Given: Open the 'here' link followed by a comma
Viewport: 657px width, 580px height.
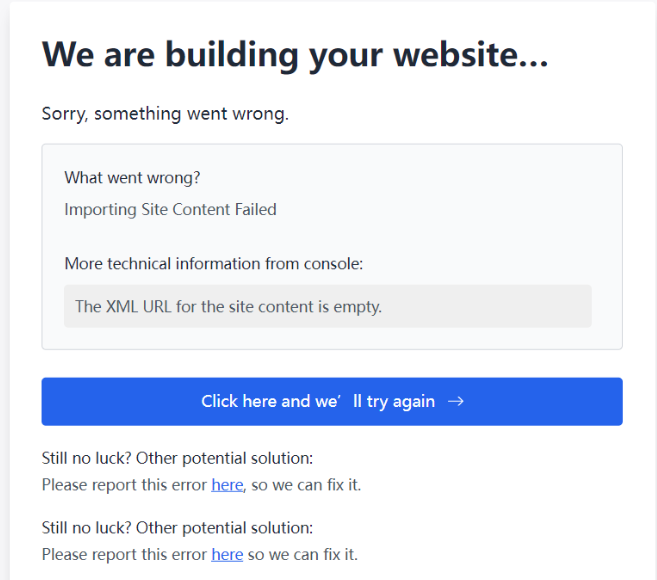Looking at the screenshot, I should [x=227, y=485].
